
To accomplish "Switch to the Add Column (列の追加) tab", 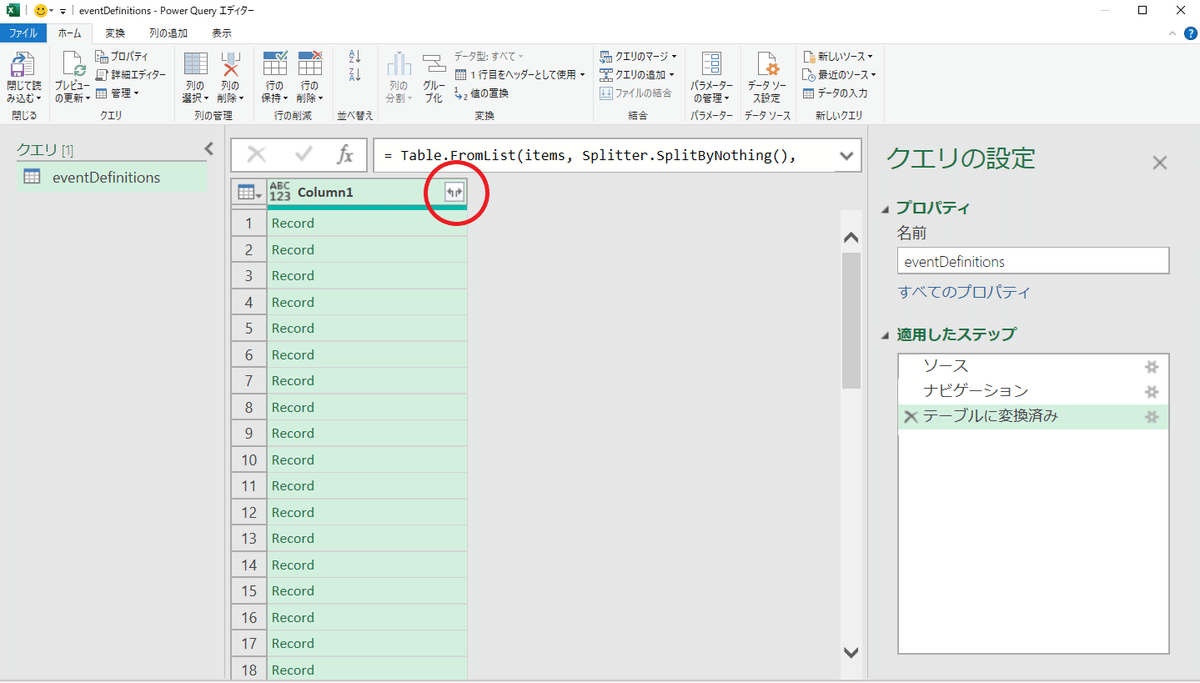I will point(167,33).
